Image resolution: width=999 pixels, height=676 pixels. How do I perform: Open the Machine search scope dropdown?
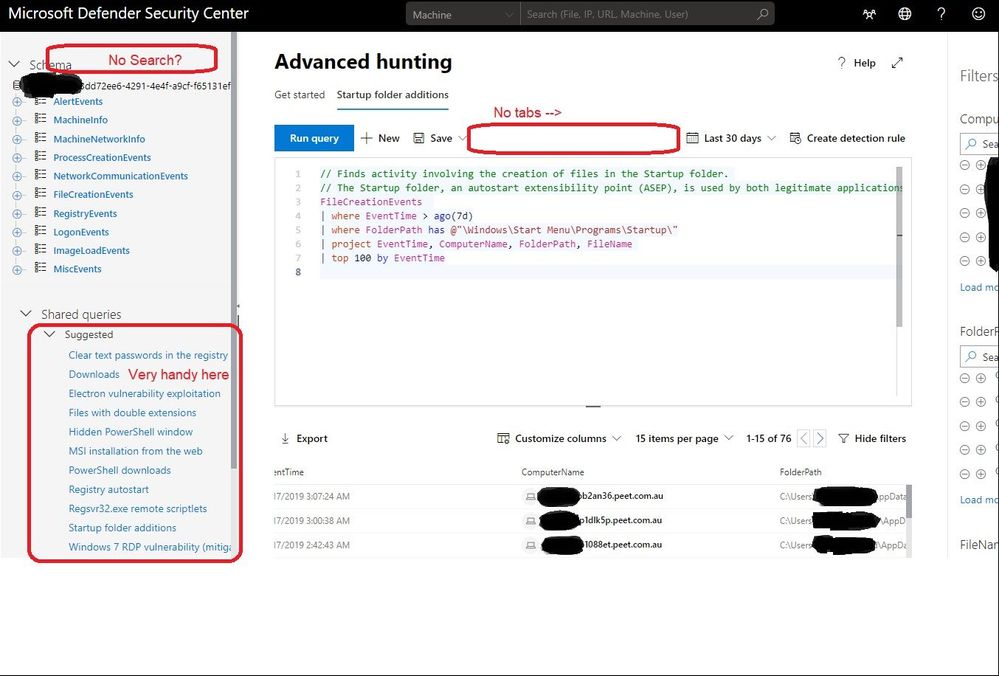click(463, 14)
